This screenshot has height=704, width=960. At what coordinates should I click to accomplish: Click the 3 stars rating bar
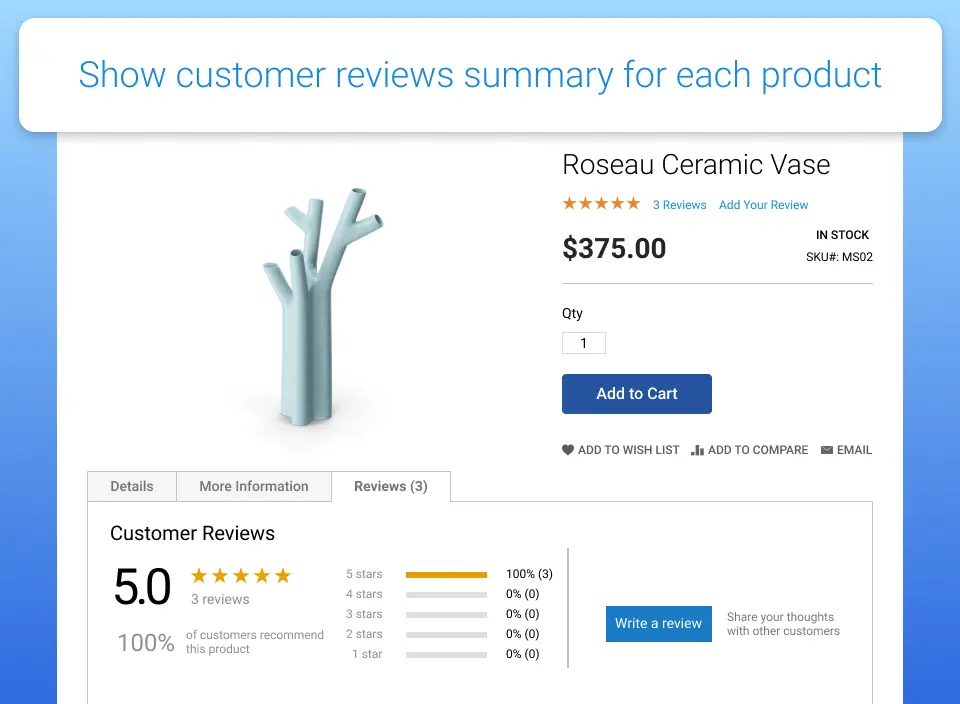pos(446,615)
